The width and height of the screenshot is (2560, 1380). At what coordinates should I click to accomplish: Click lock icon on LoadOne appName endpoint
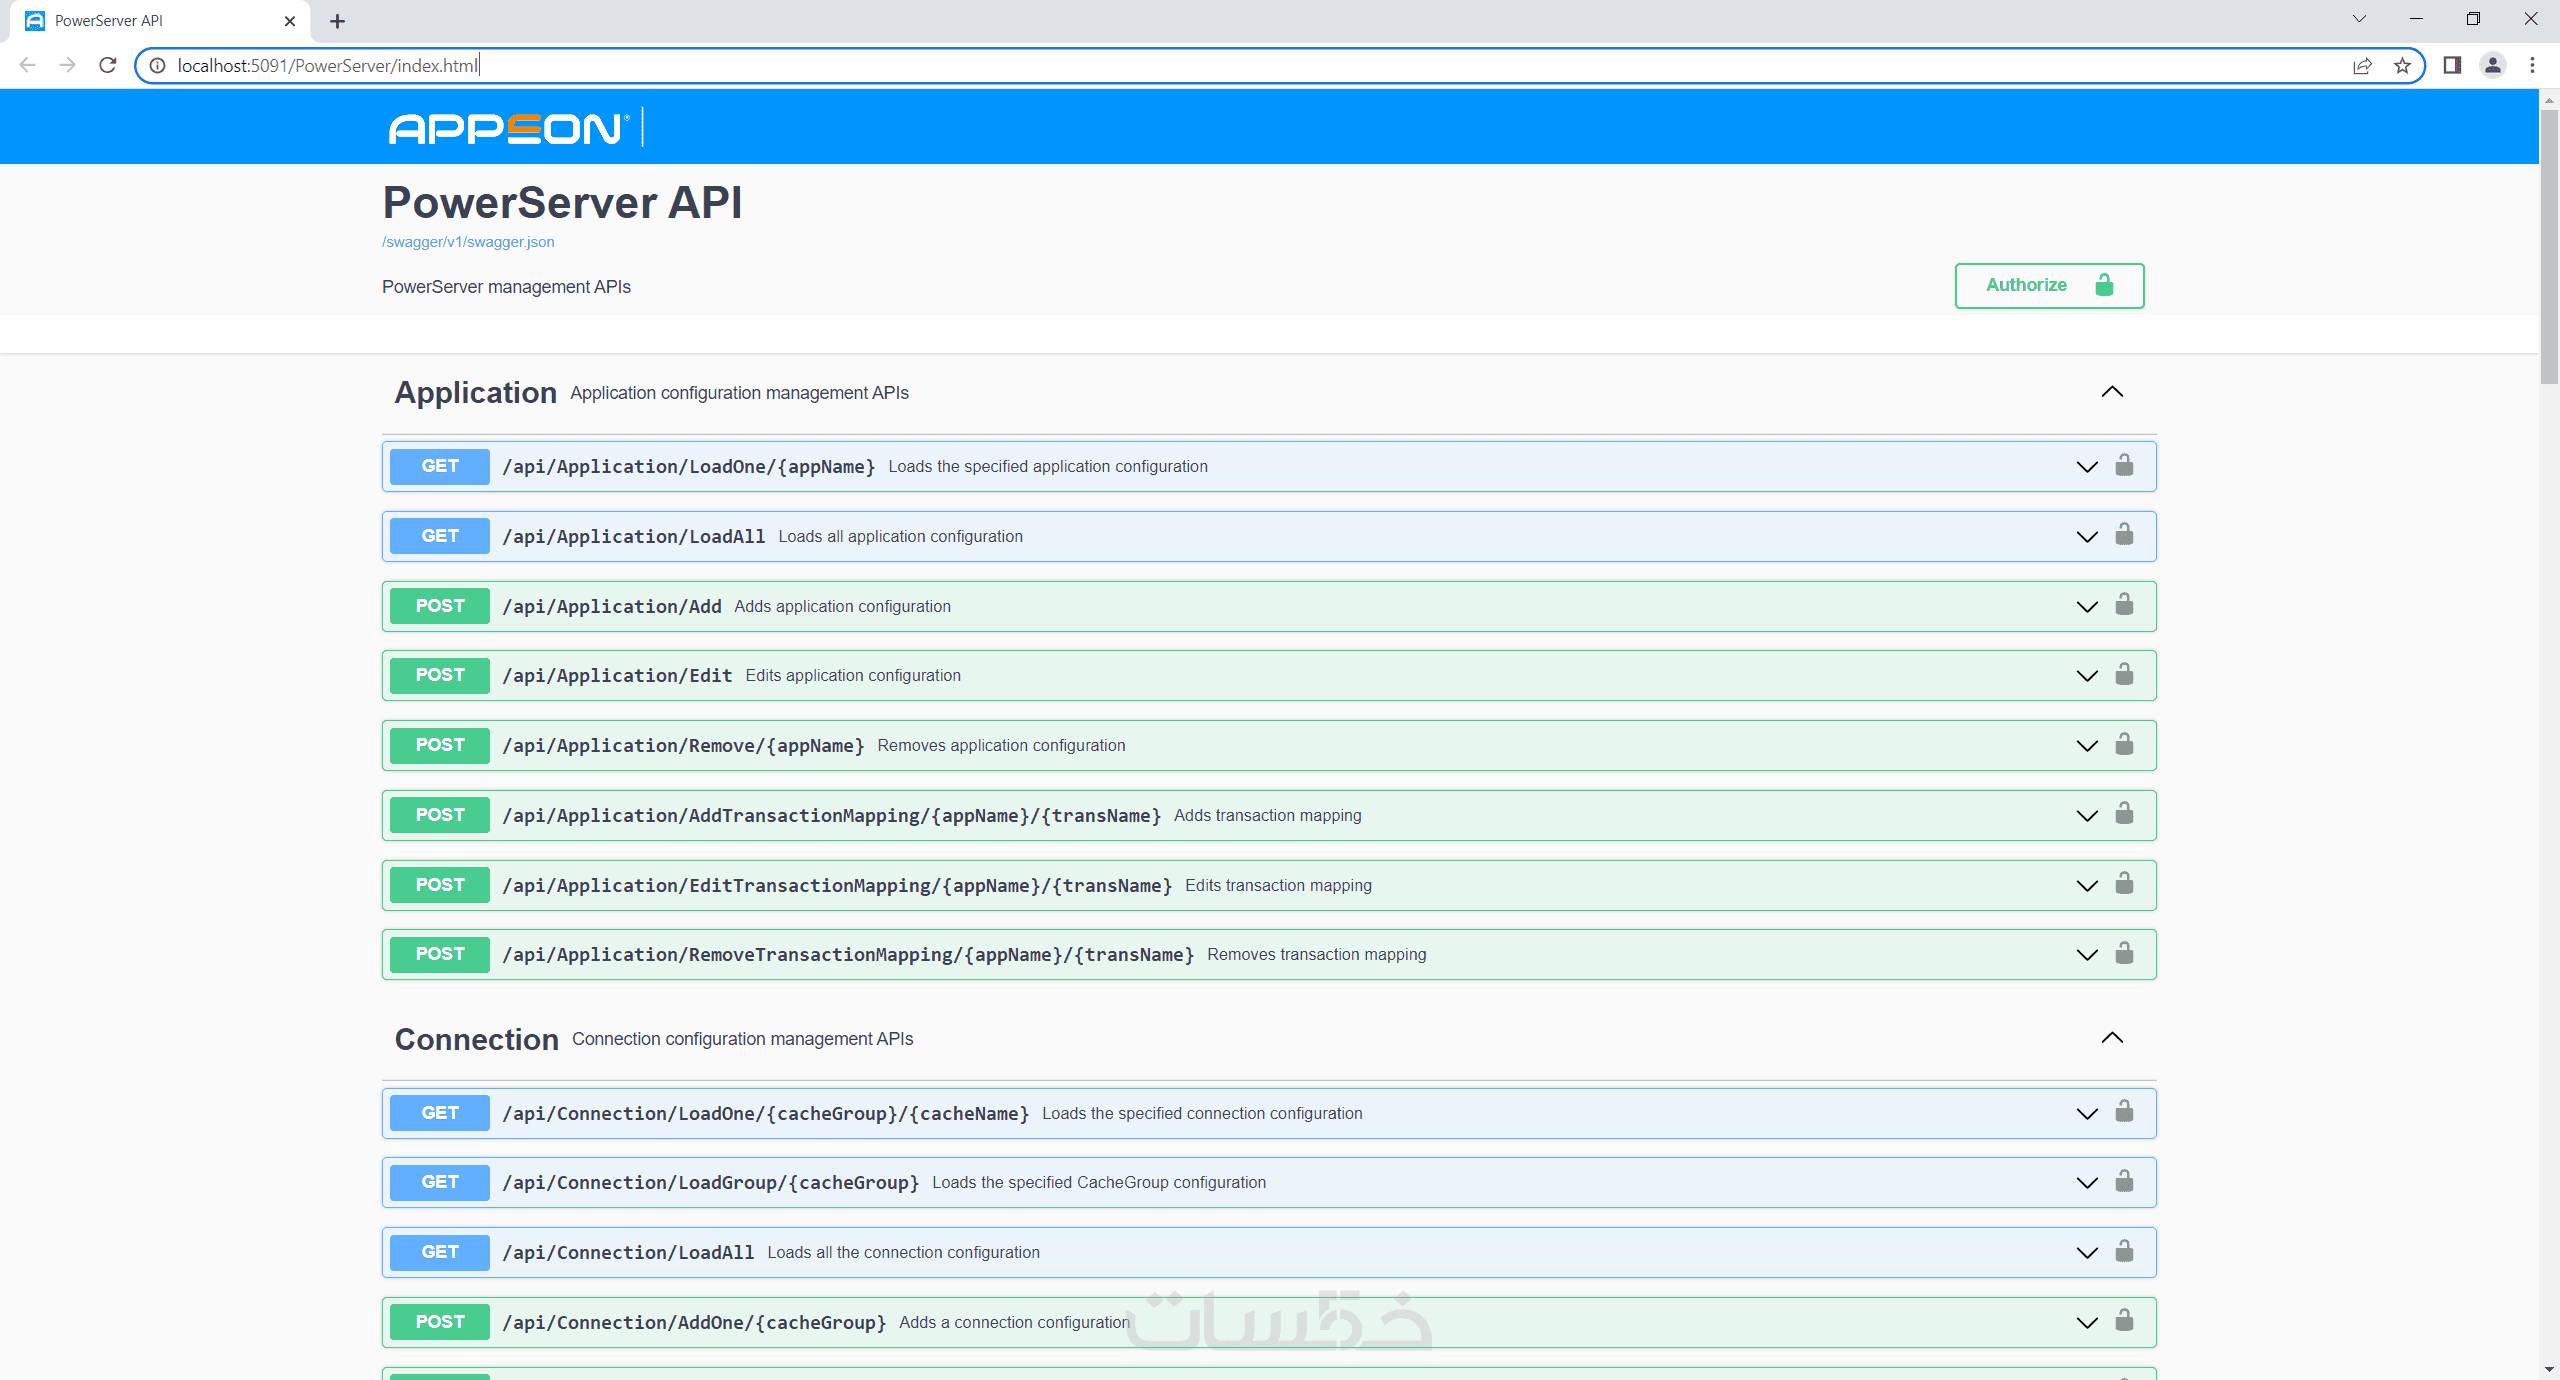(x=2124, y=466)
